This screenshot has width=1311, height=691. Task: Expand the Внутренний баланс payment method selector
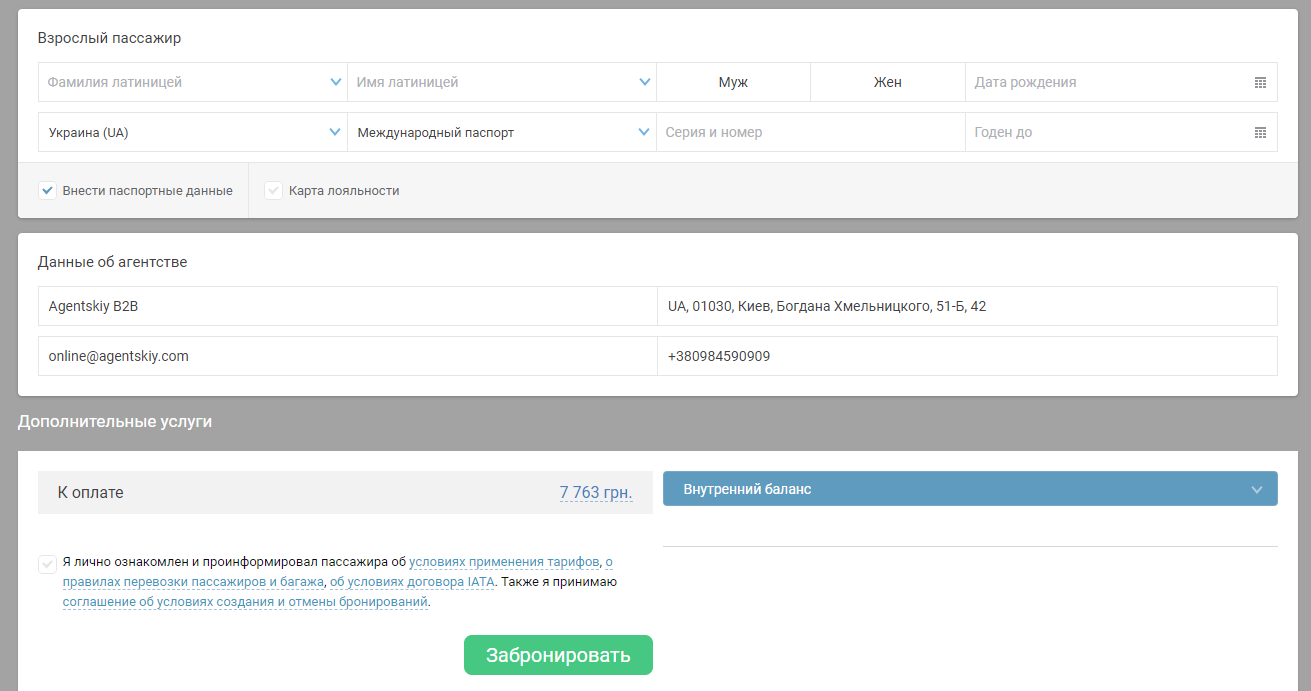pyautogui.click(x=969, y=489)
